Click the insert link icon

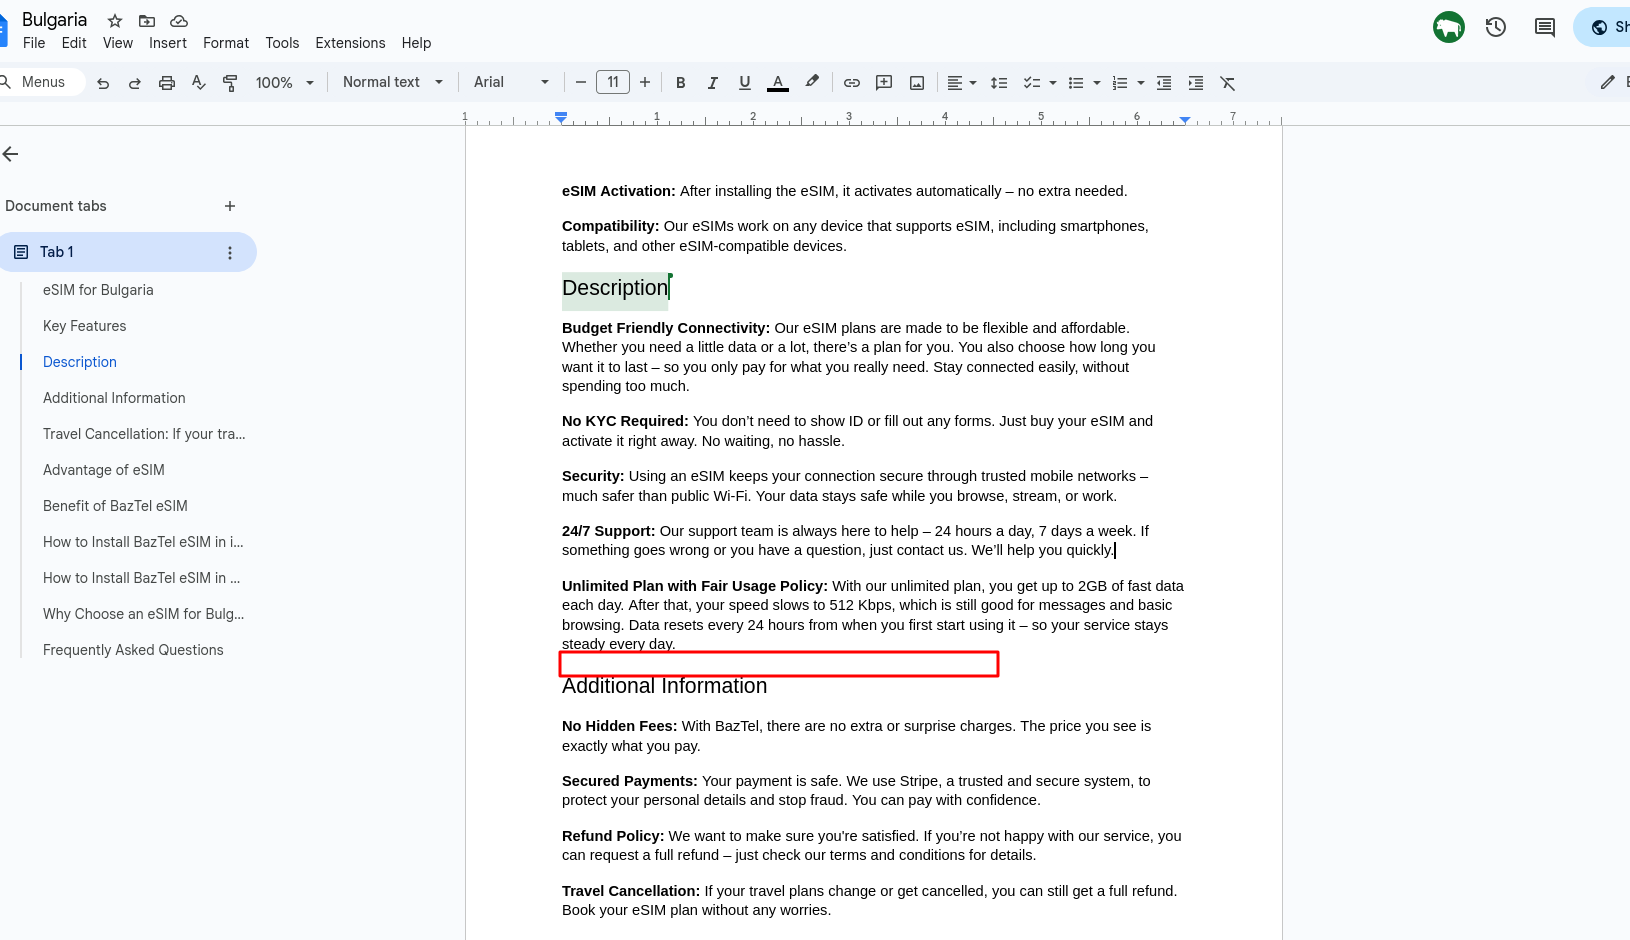tap(852, 83)
